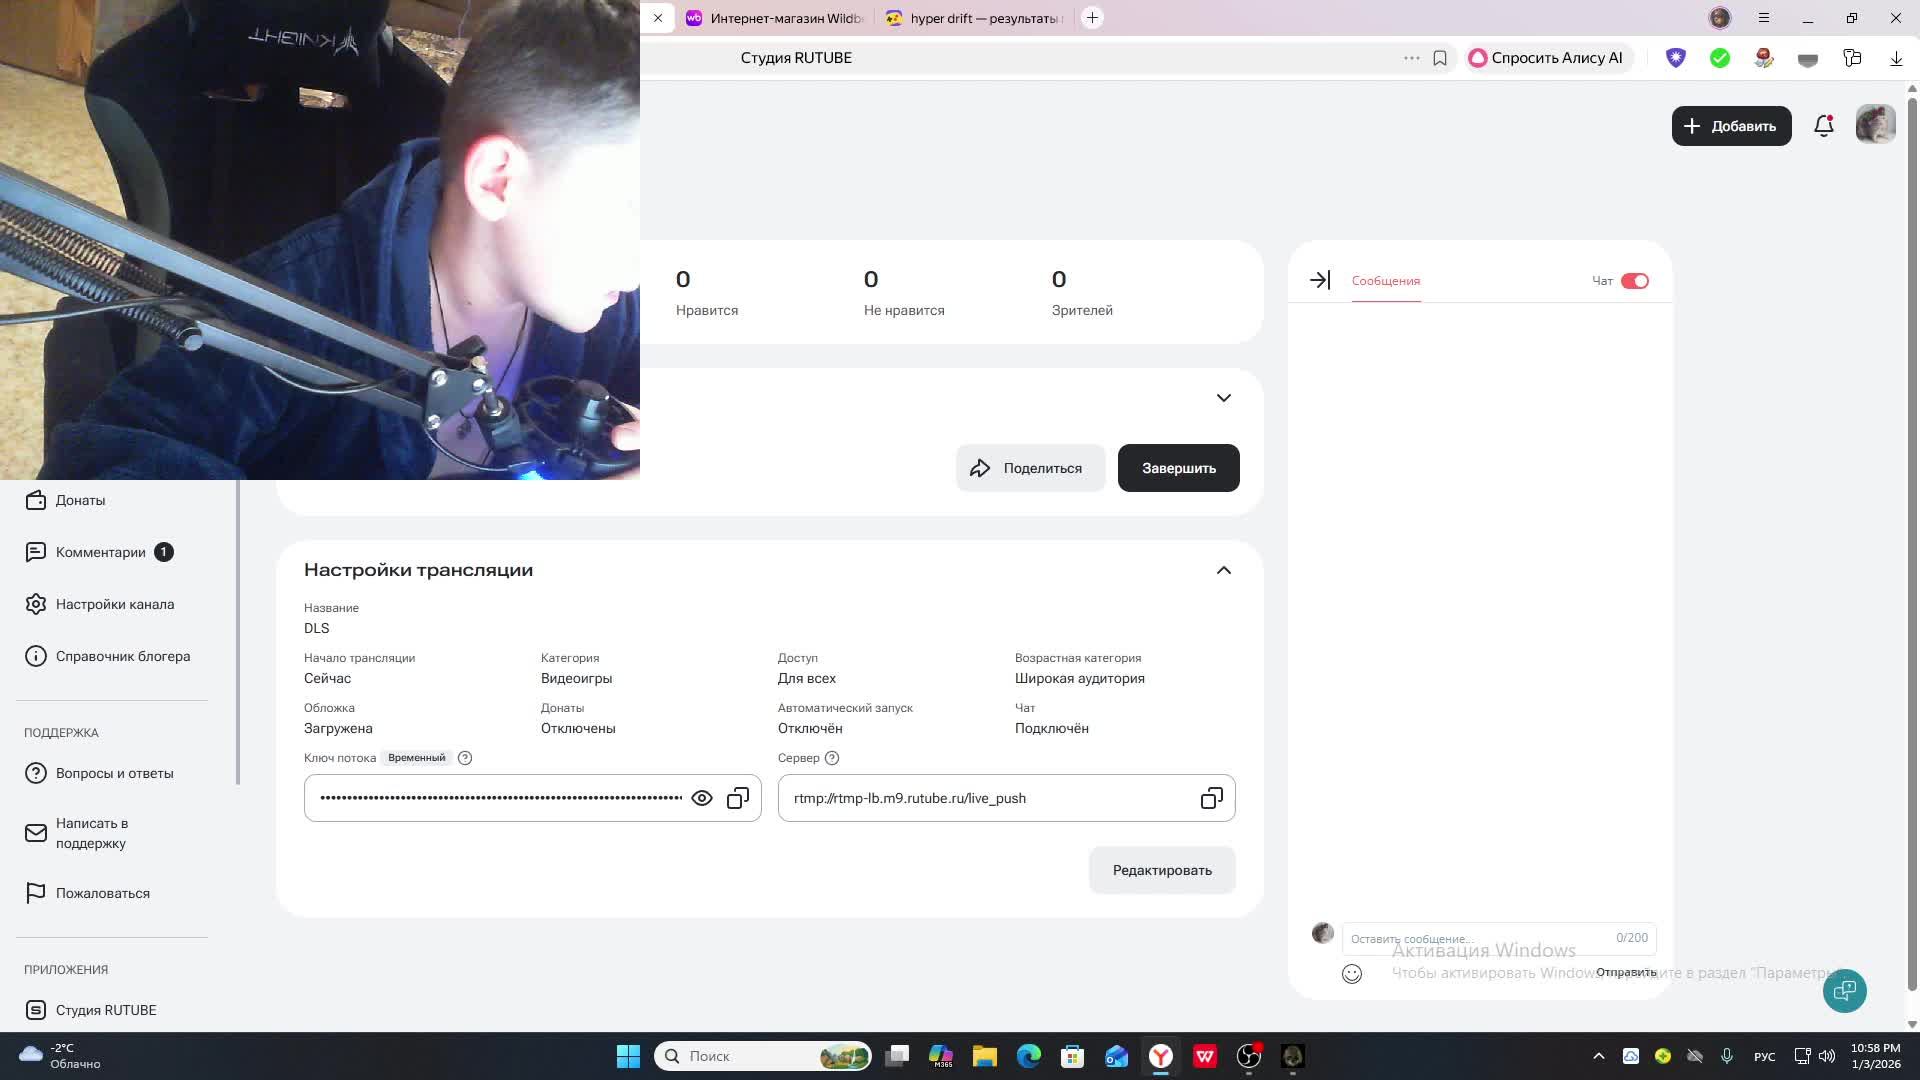Collapse the chat panel with arrow icon
1920x1080 pixels.
click(x=1320, y=281)
